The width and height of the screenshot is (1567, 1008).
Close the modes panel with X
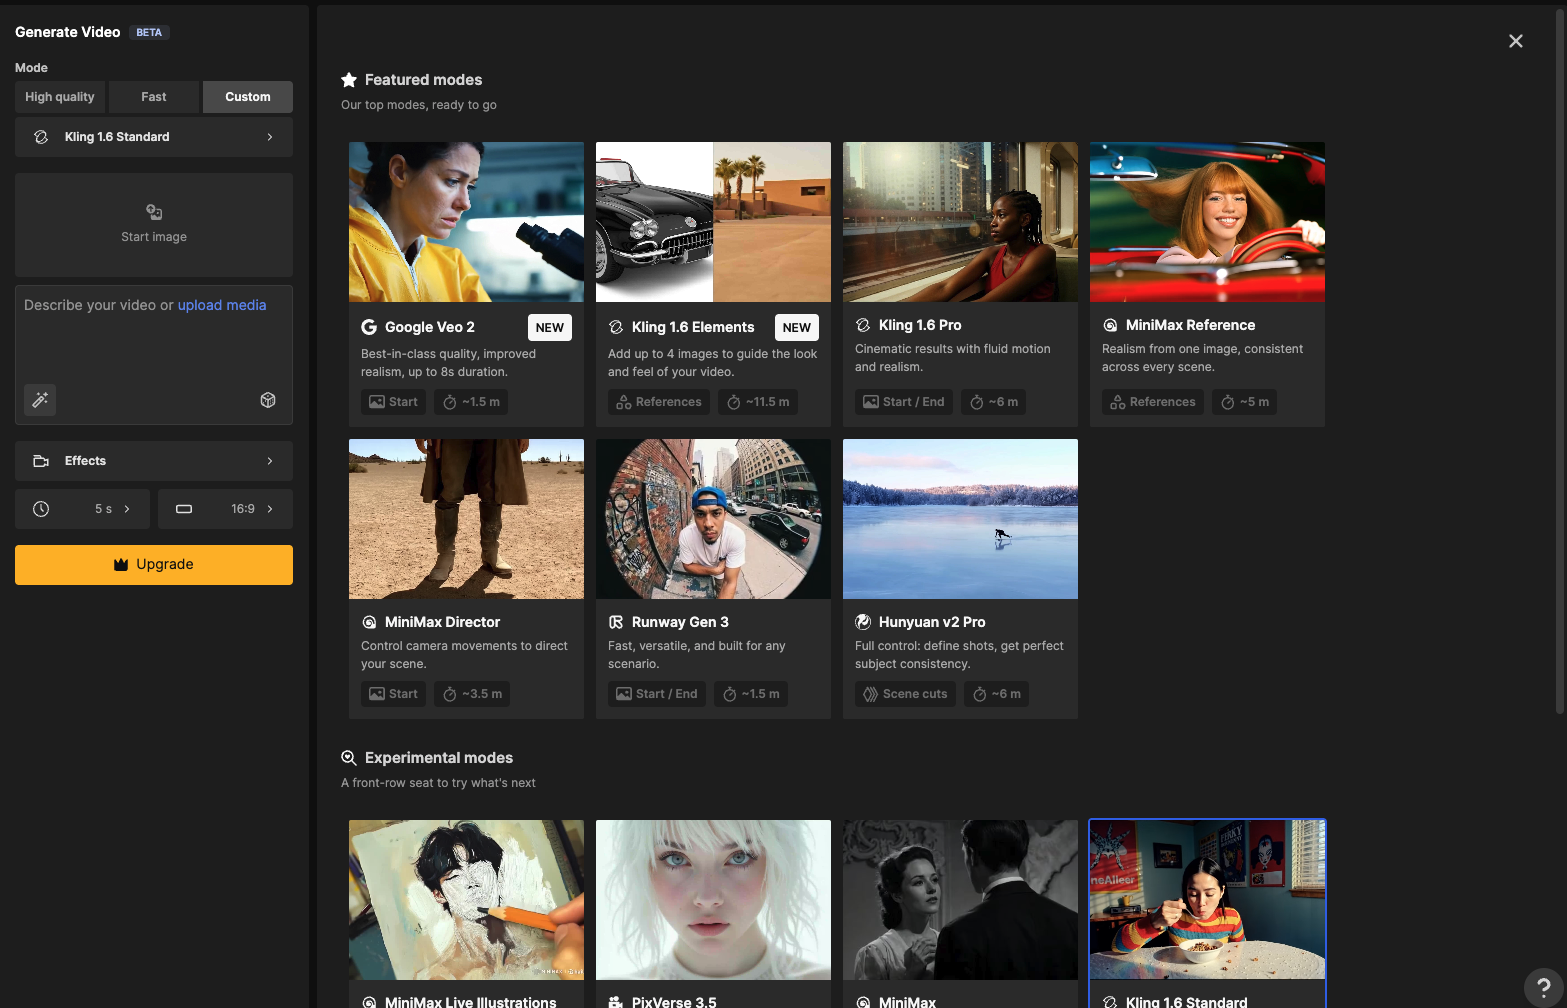click(1516, 41)
